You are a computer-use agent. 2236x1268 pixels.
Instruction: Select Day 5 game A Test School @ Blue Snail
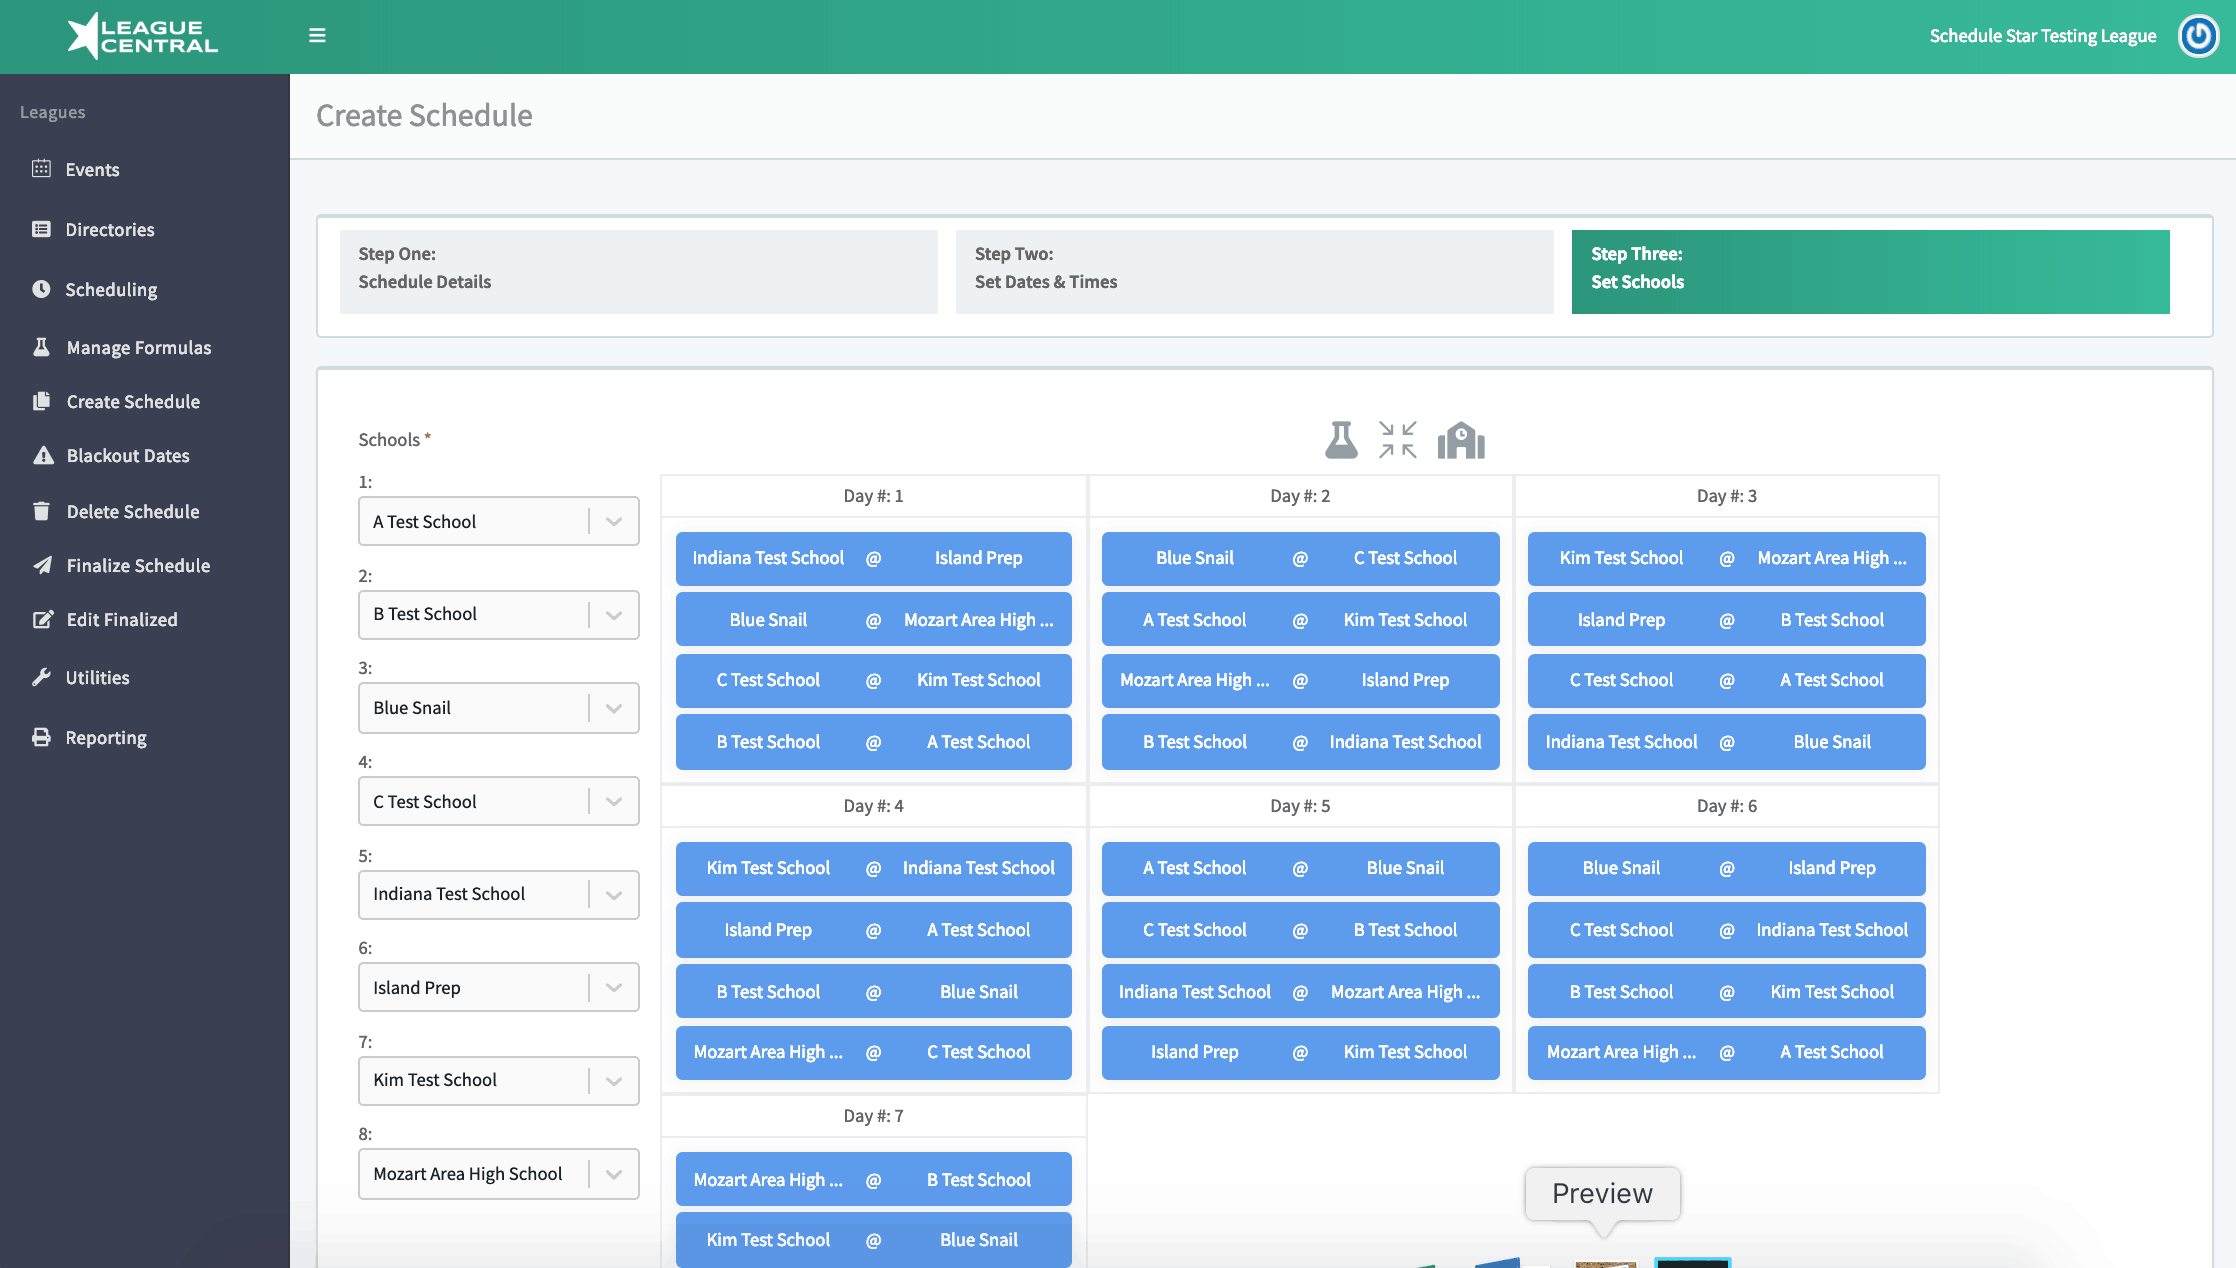tap(1300, 868)
